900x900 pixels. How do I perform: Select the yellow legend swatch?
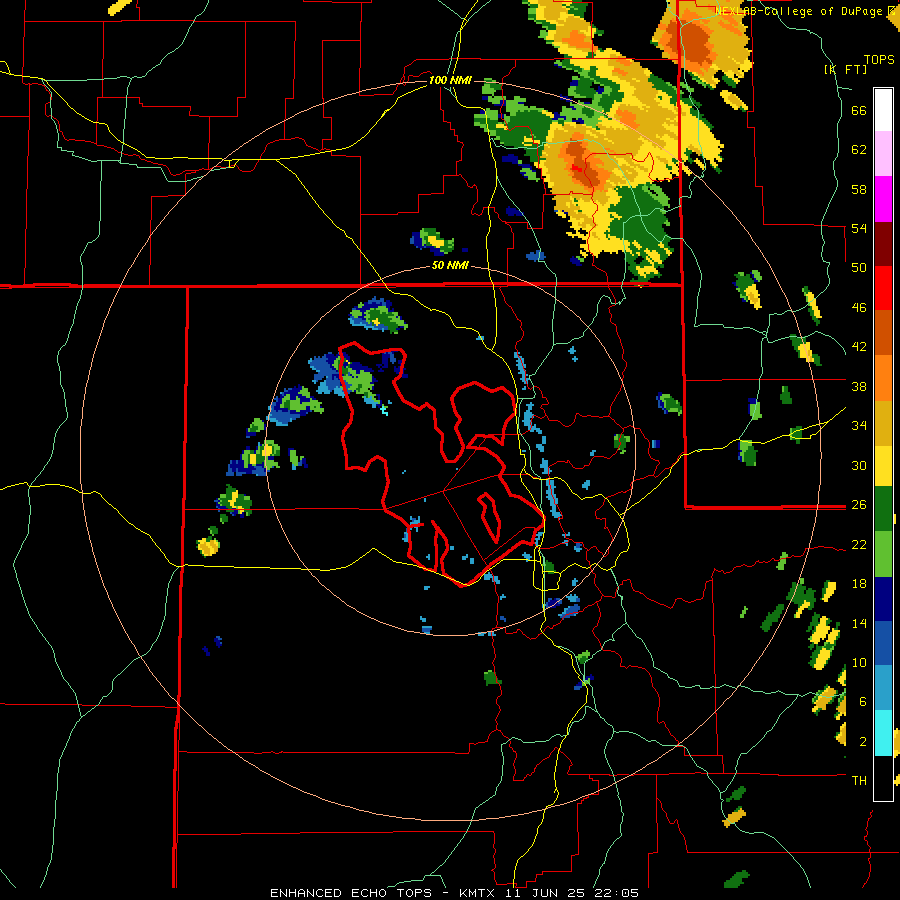coord(883,465)
